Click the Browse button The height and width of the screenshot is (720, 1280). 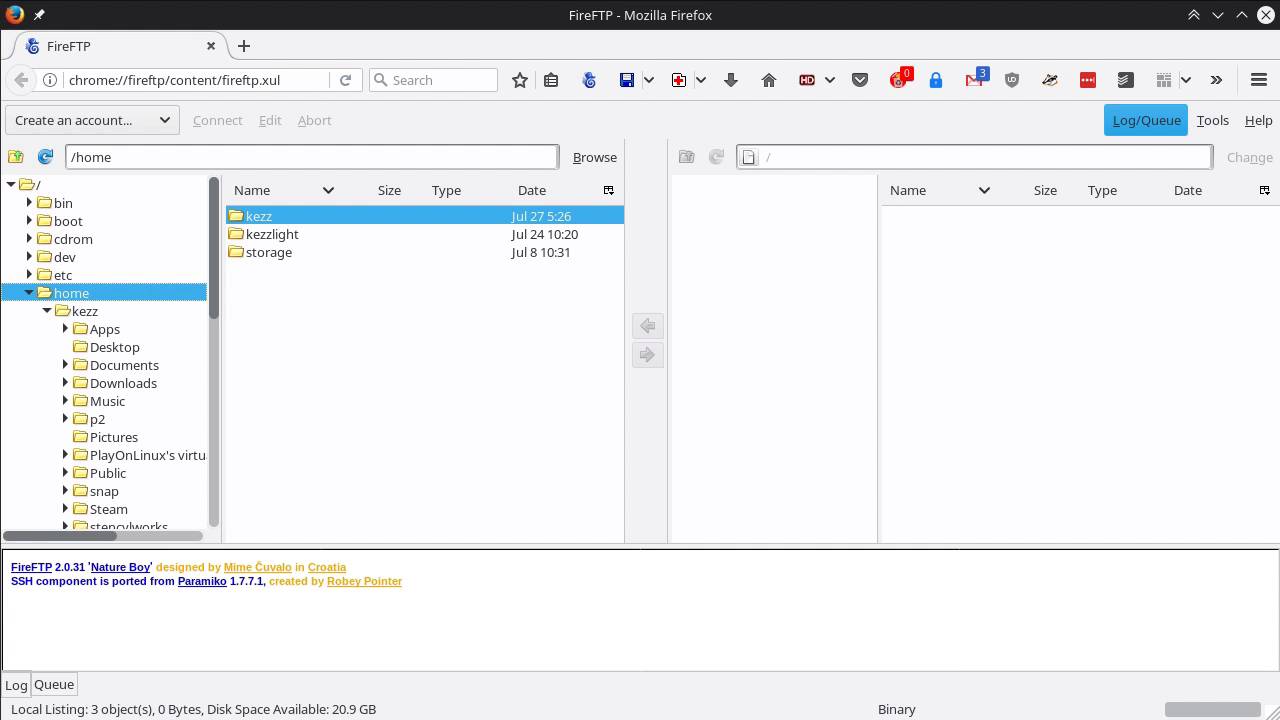click(595, 157)
